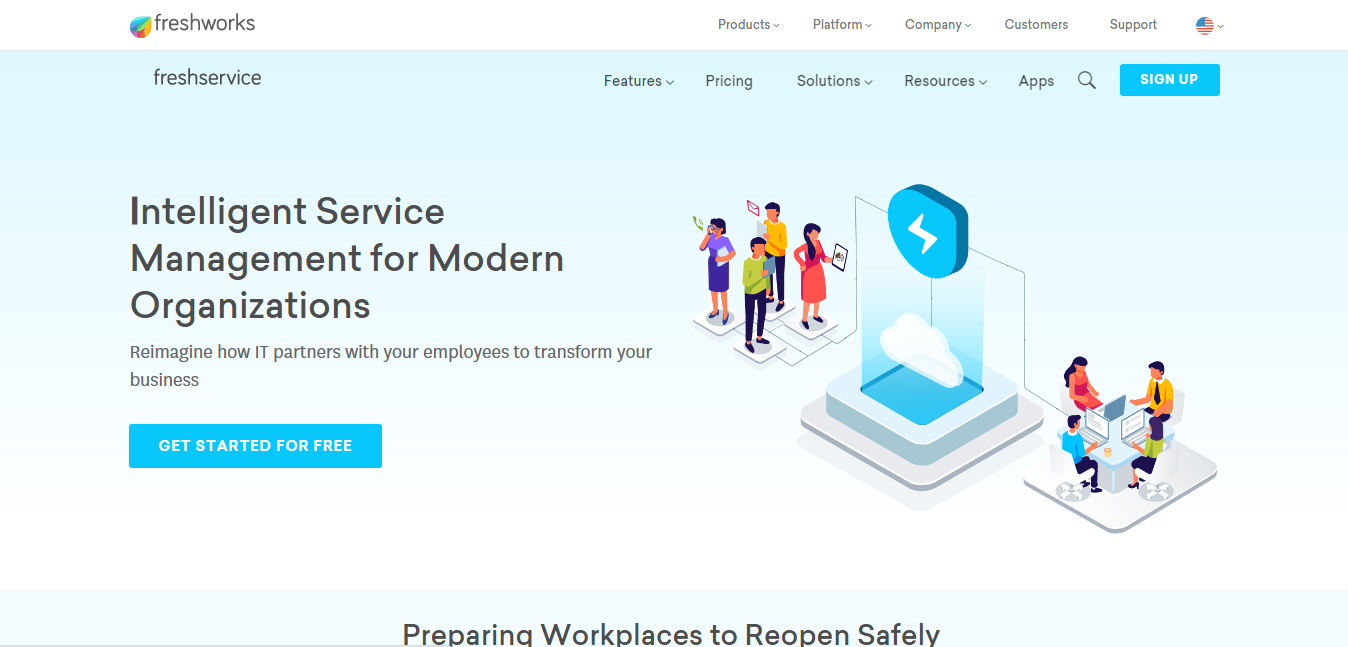This screenshot has width=1348, height=647.
Task: Select the freshservice product logo
Action: click(207, 77)
